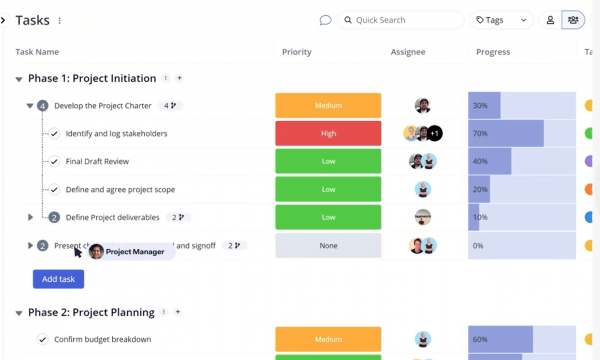Adjust the 70% progress bar
600x360 pixels.
pos(522,133)
